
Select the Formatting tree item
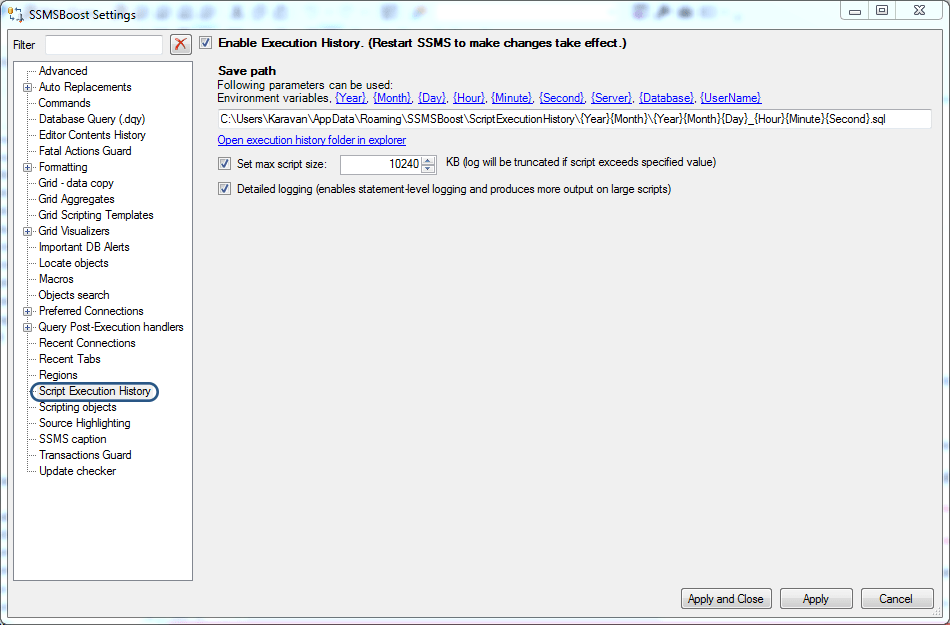[x=63, y=167]
